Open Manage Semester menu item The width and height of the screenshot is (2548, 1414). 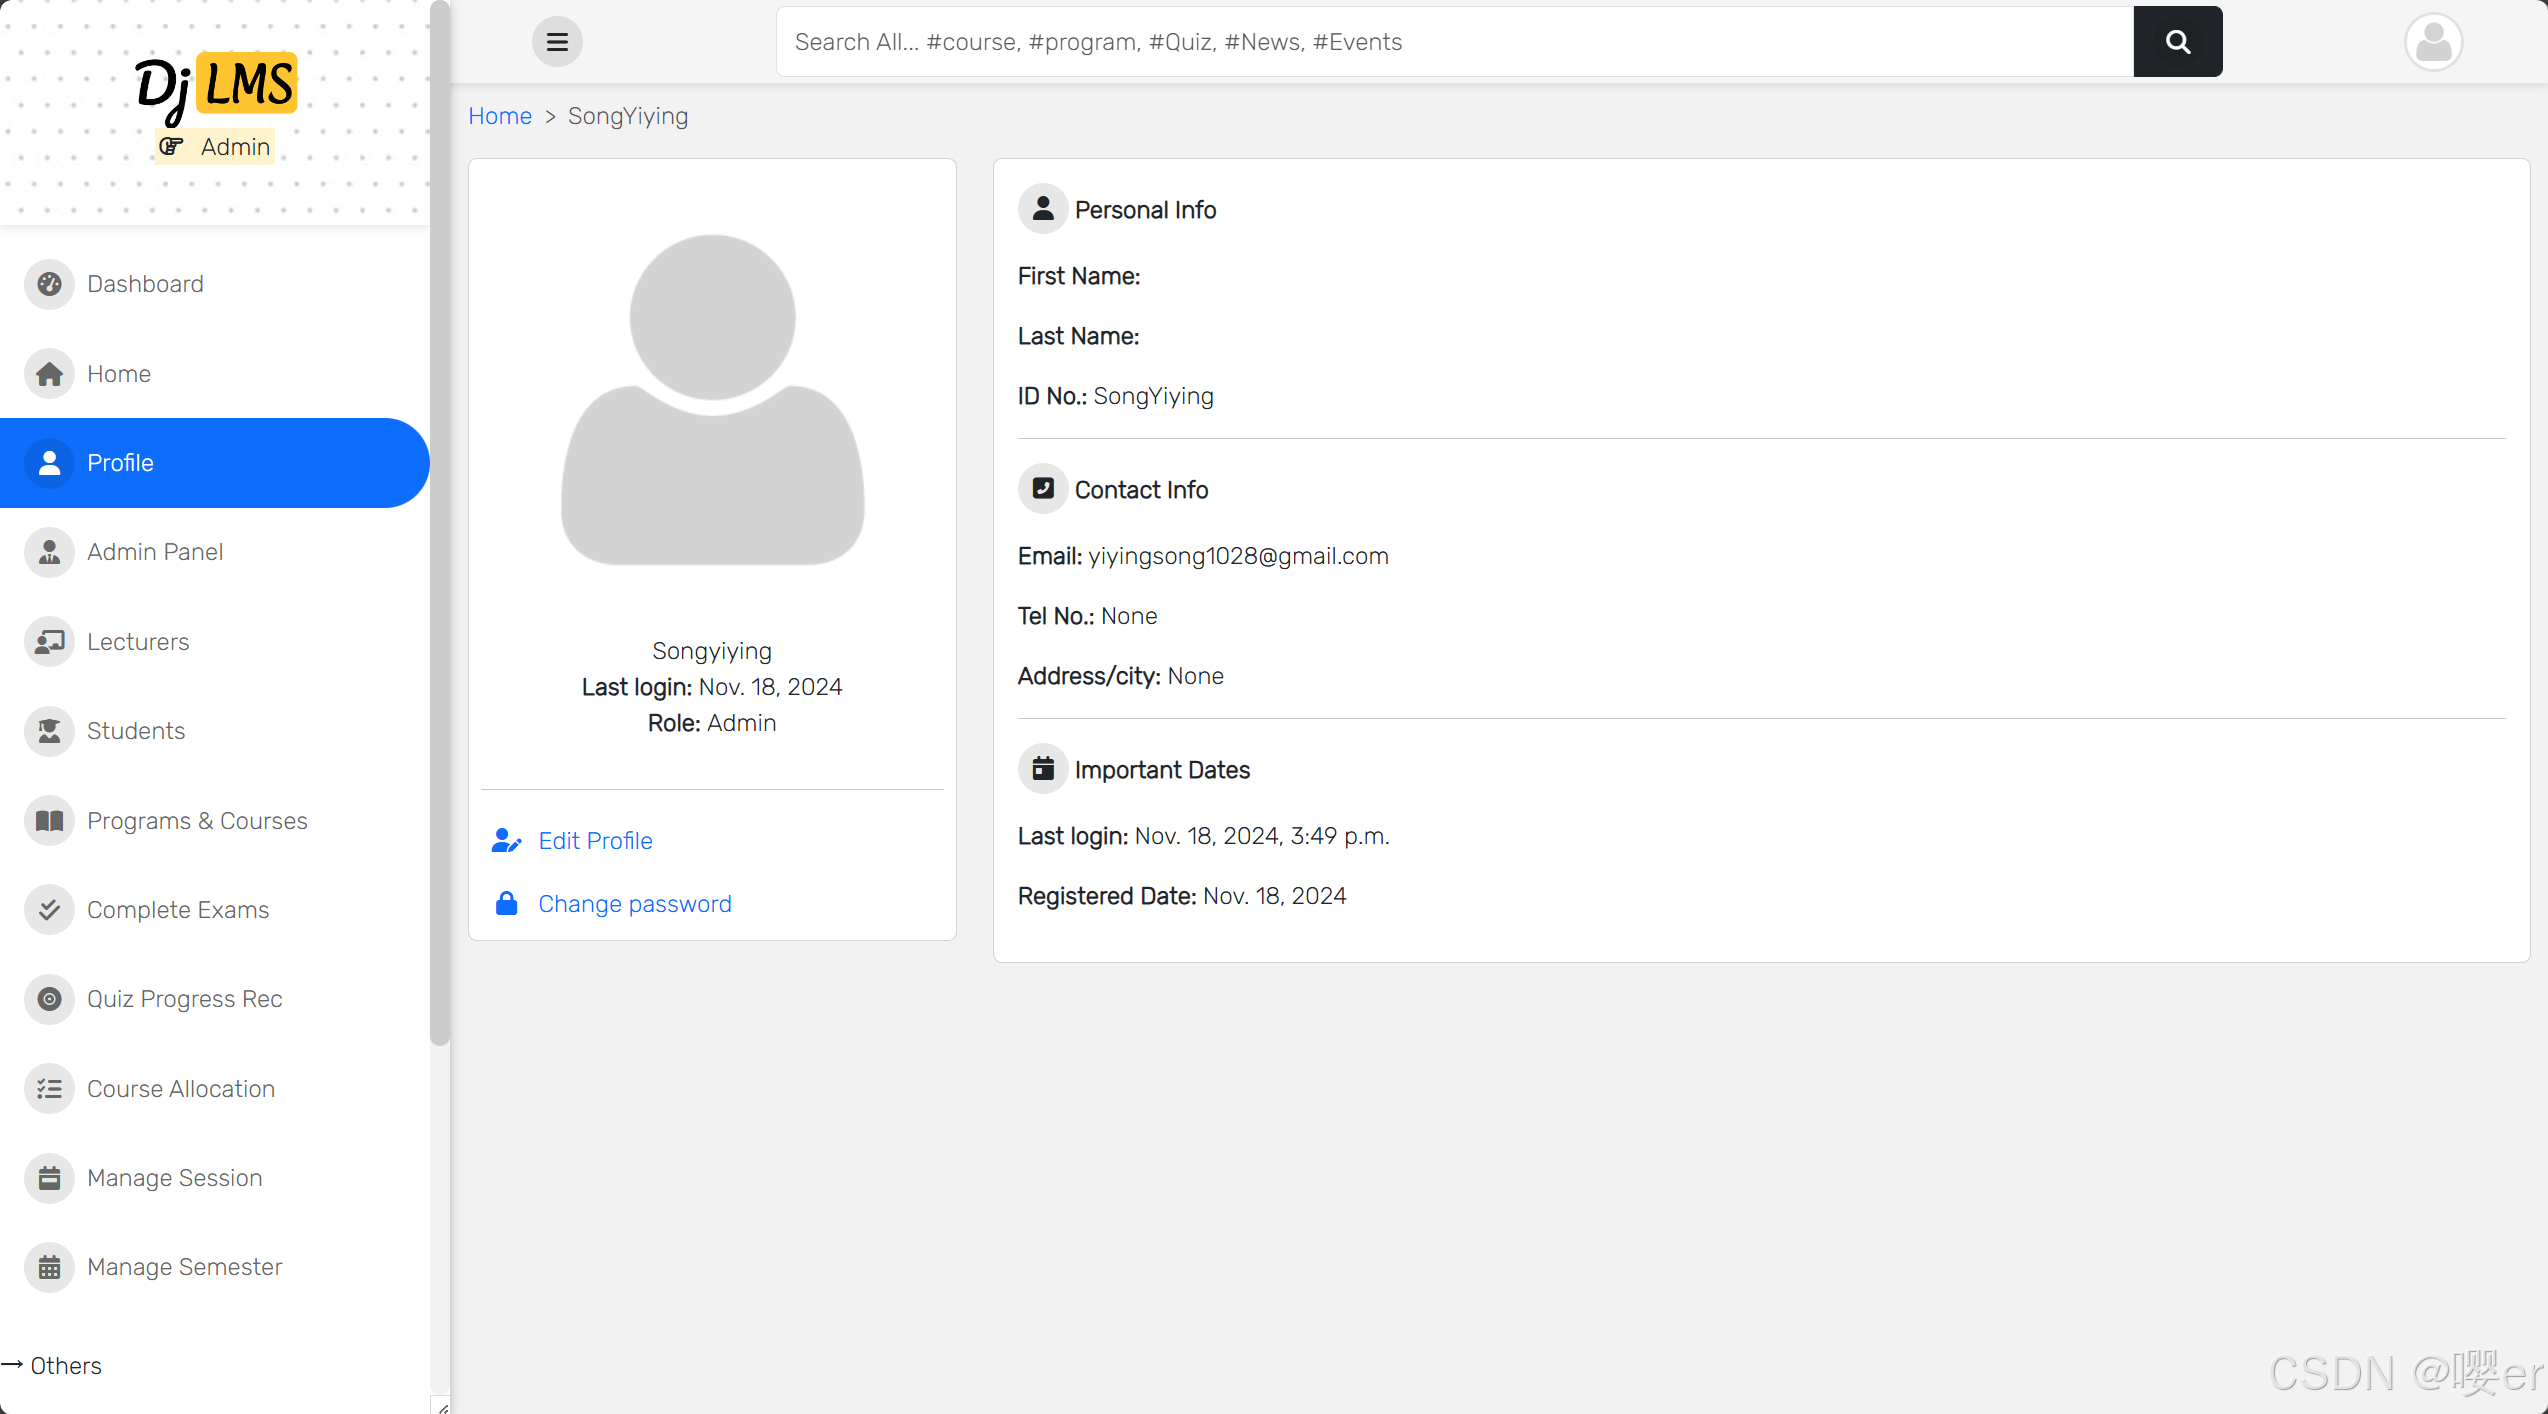(x=184, y=1267)
